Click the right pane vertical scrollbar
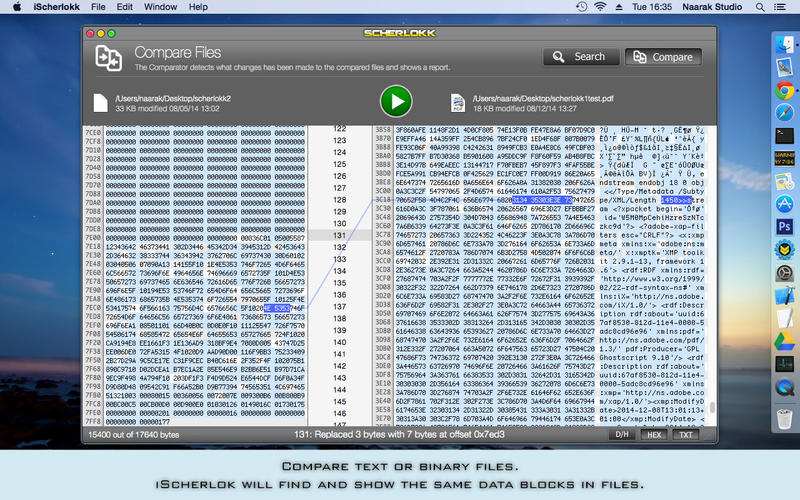800x500 pixels. 712,407
